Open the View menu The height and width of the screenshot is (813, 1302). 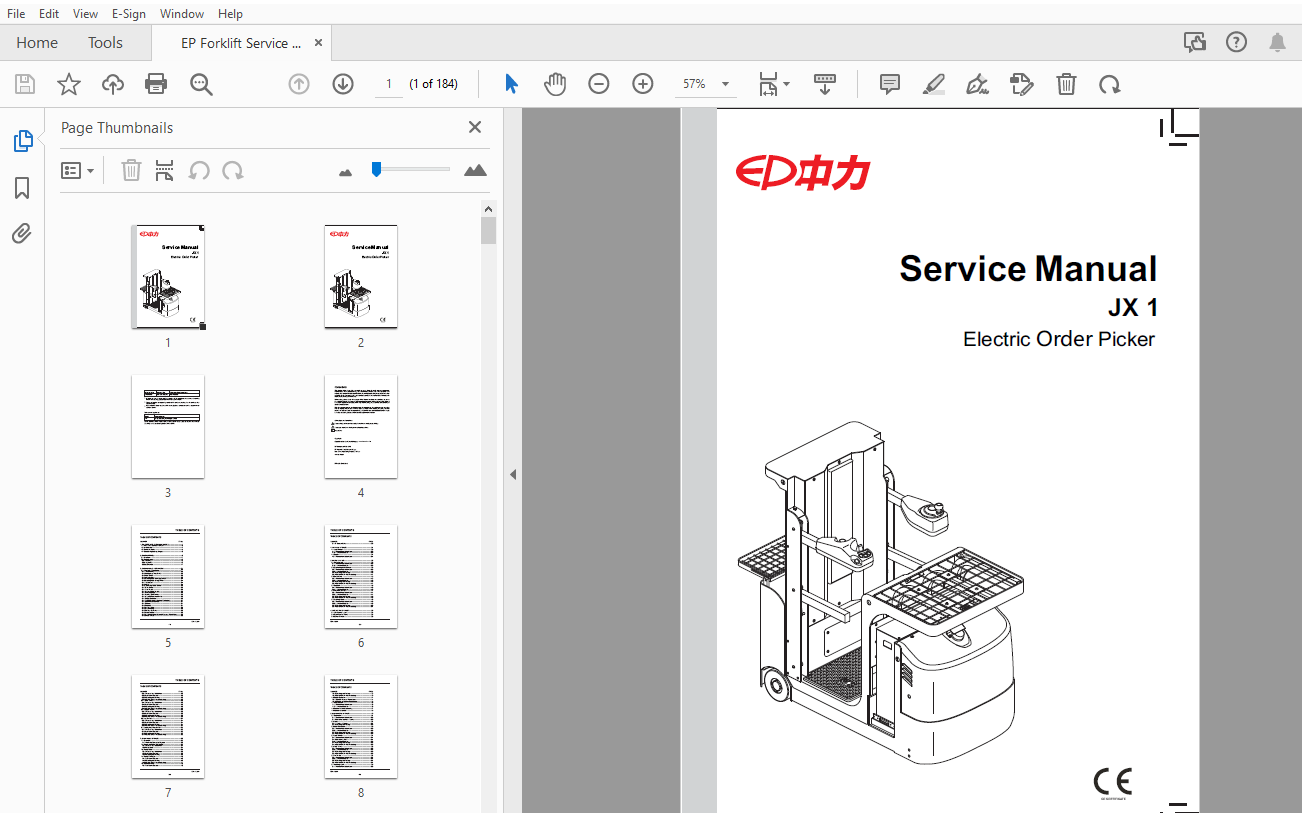pos(86,14)
